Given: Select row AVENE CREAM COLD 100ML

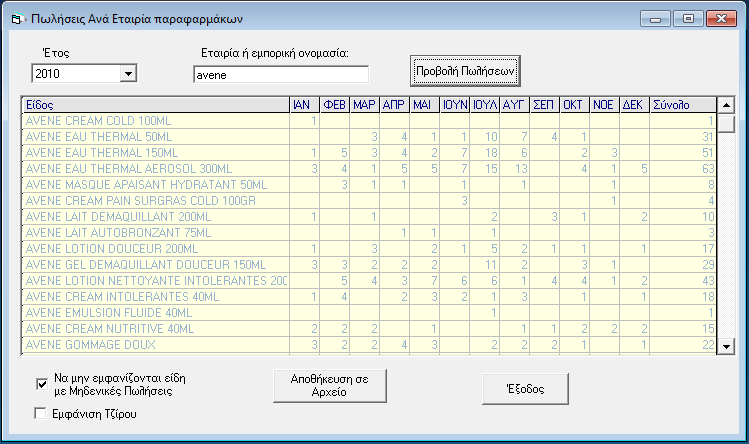Looking at the screenshot, I should (369, 121).
